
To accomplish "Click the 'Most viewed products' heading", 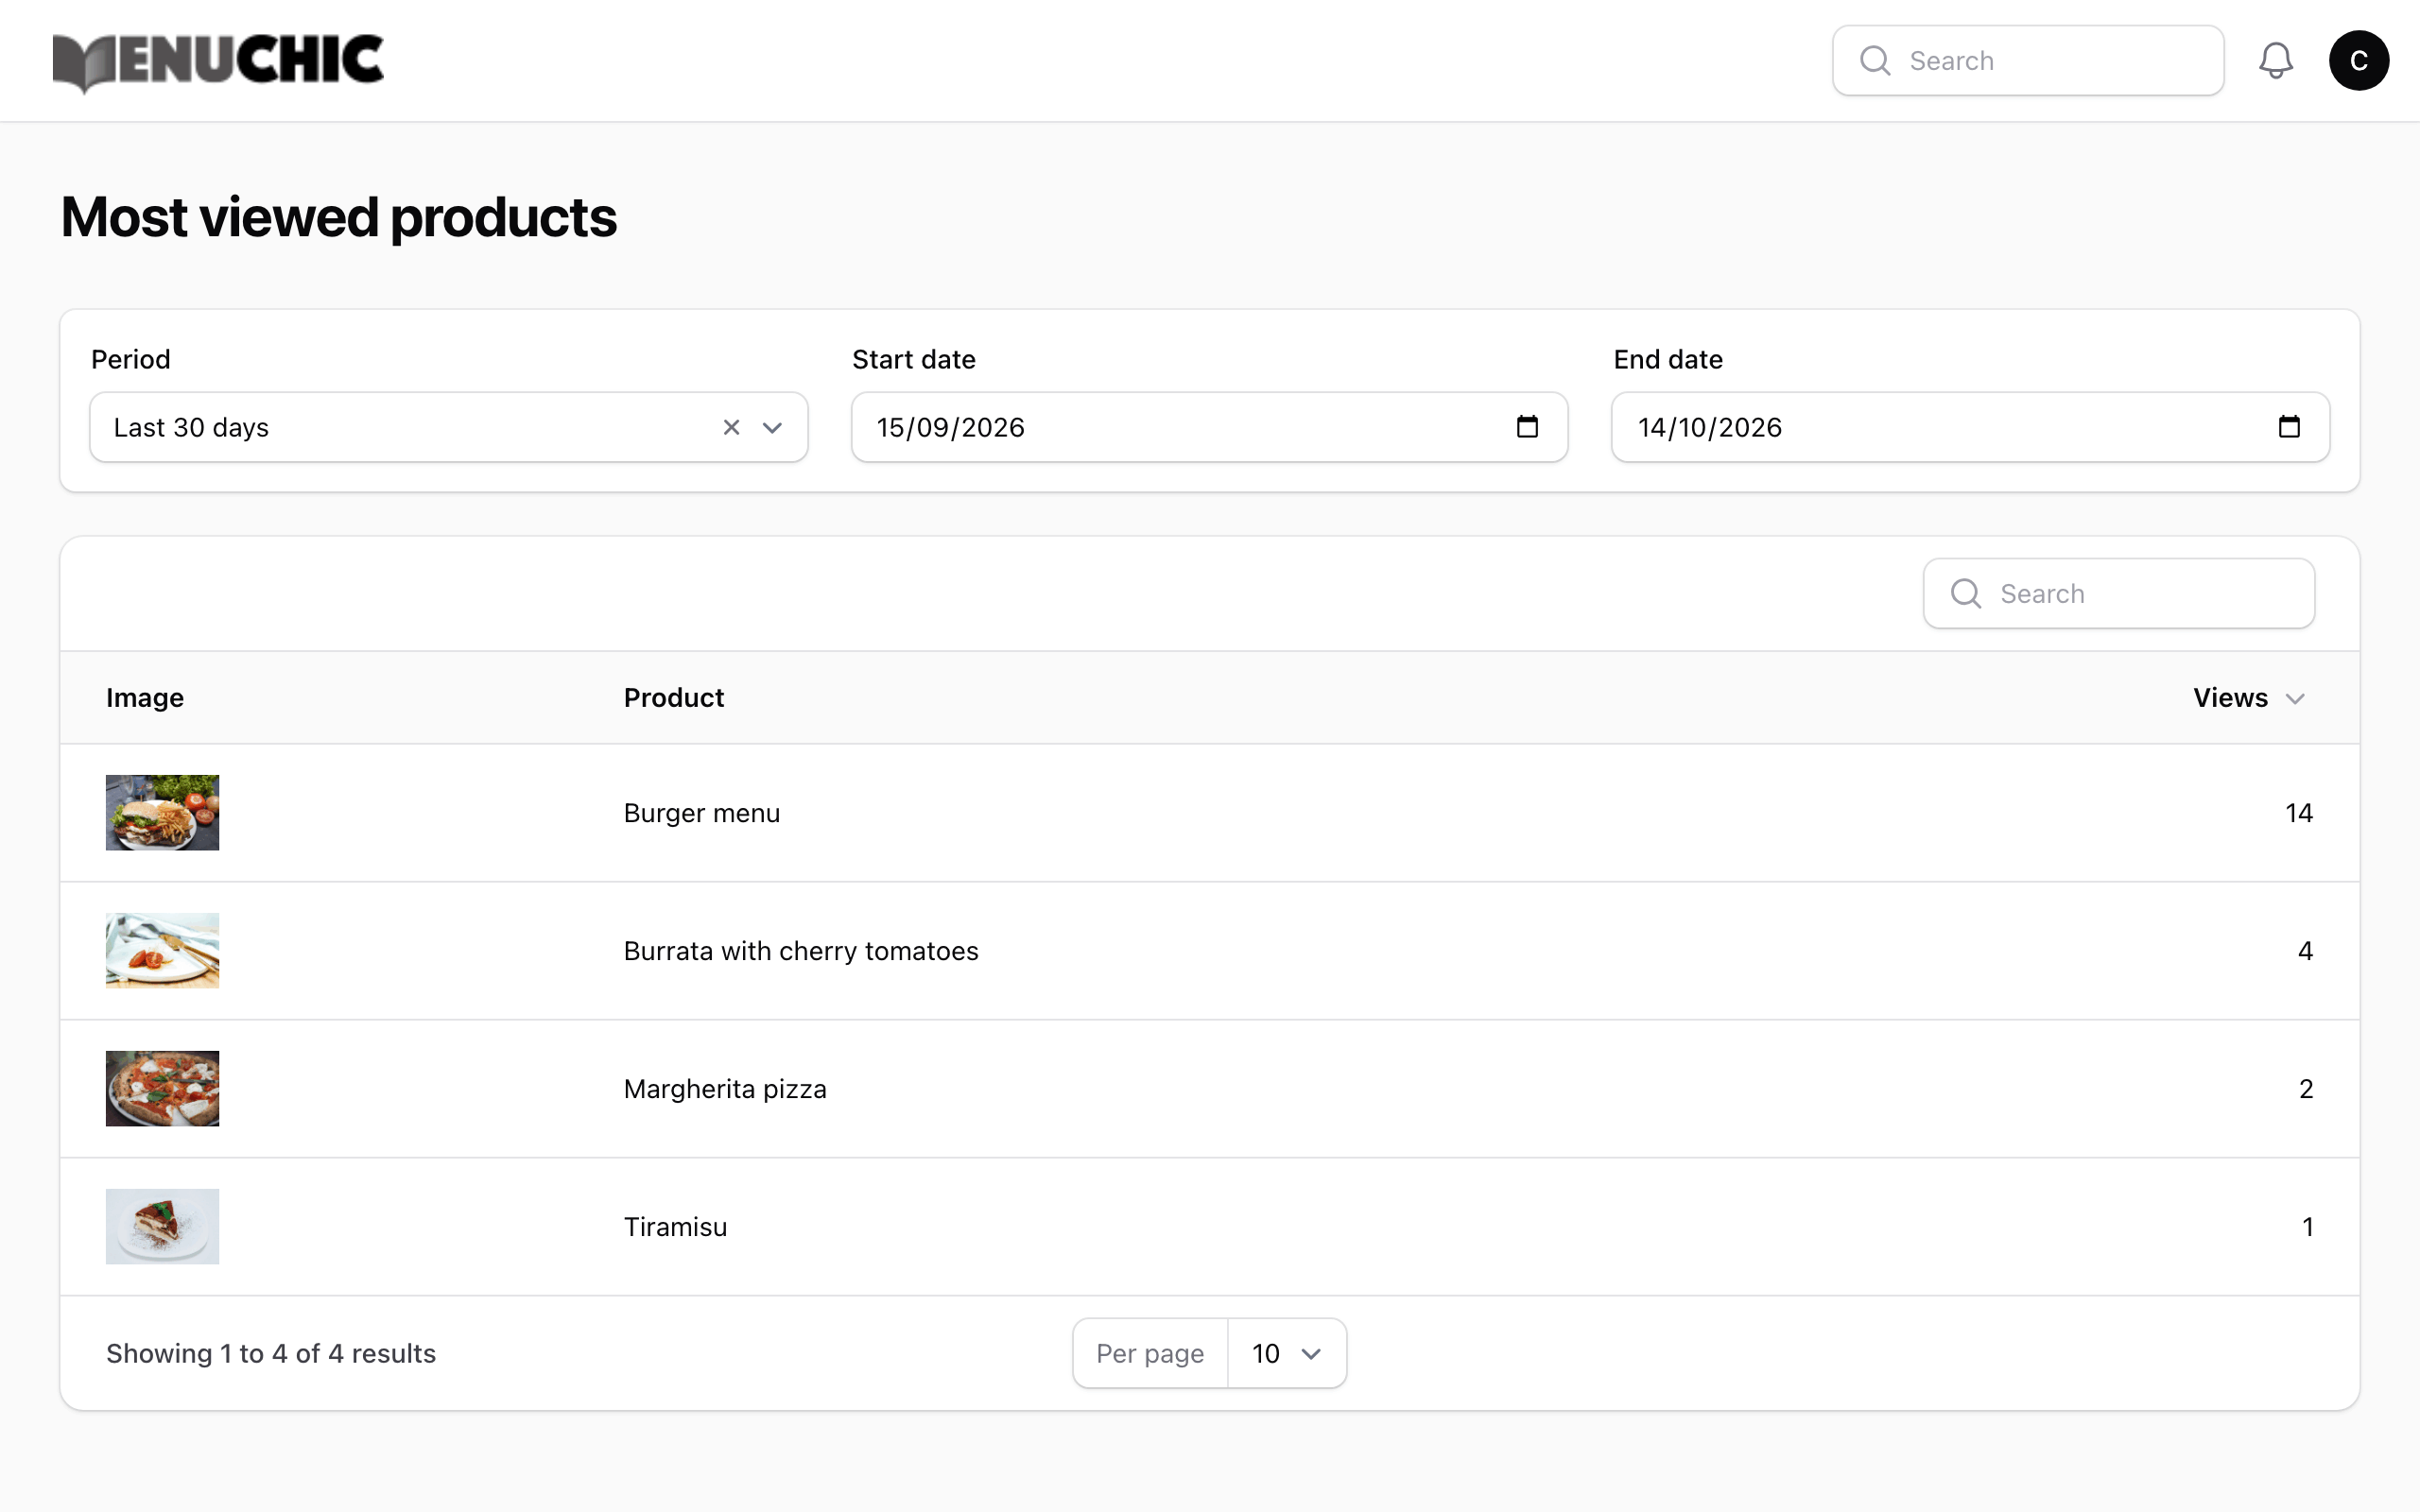I will [x=338, y=217].
